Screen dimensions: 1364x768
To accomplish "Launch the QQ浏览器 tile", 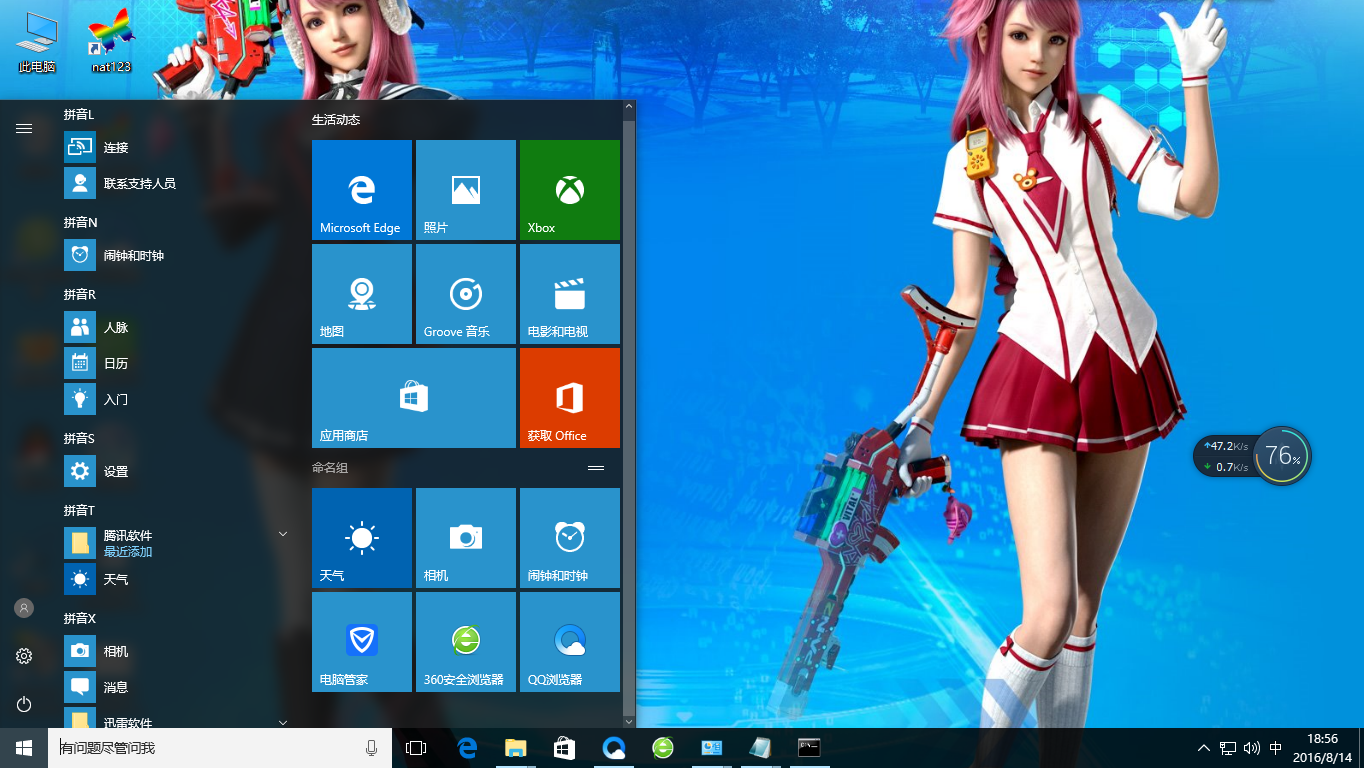I will [x=569, y=642].
